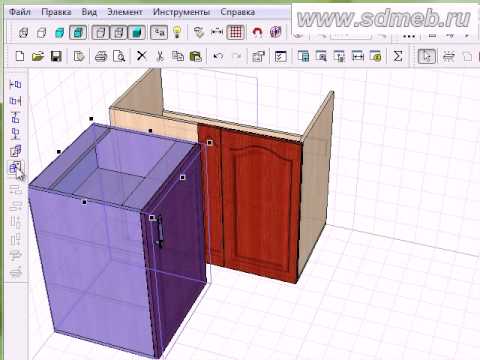Activate the selection pointer mode button

tap(426, 56)
